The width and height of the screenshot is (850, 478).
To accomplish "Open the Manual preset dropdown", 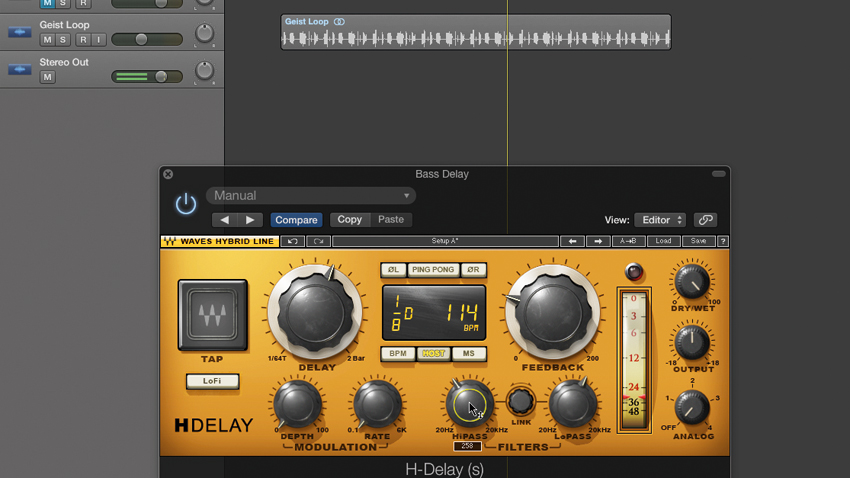I will (311, 196).
